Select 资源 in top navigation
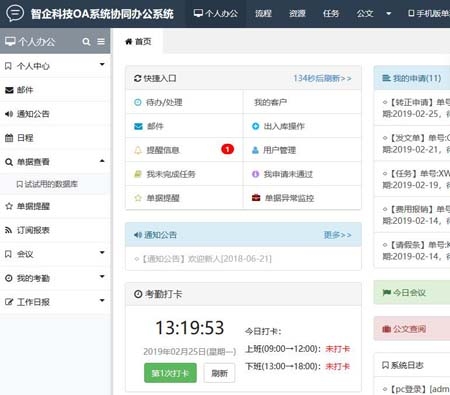450x395 pixels. 297,13
